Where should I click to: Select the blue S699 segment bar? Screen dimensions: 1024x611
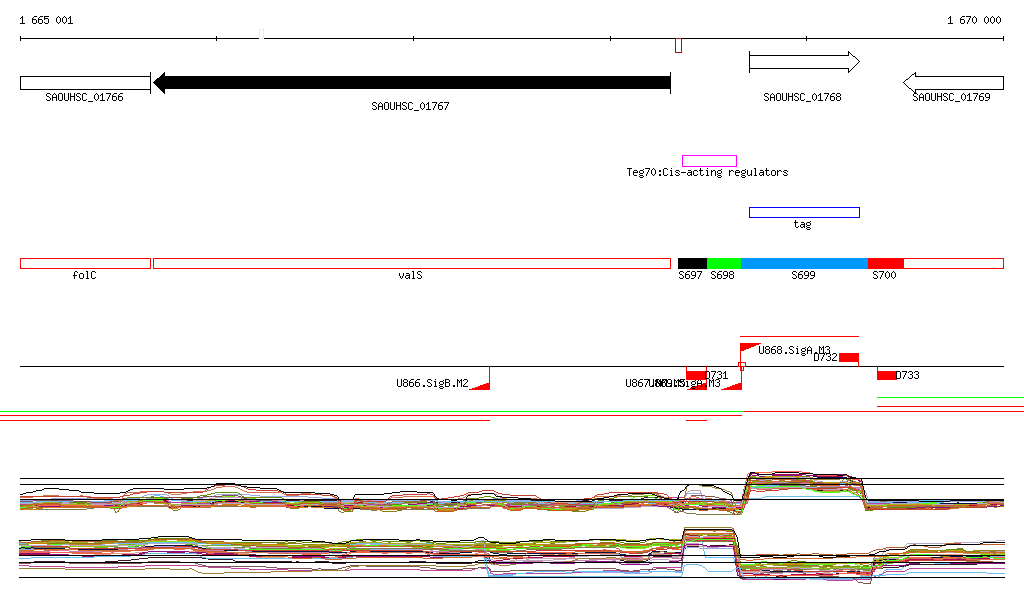[x=805, y=264]
